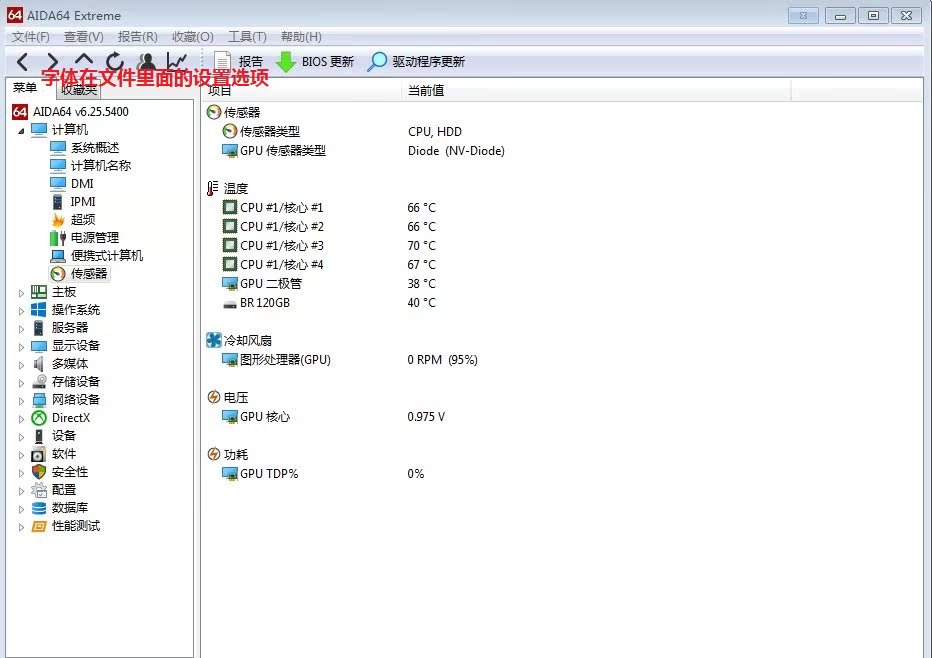Expand the 显示设备 tree node

pos(21,347)
